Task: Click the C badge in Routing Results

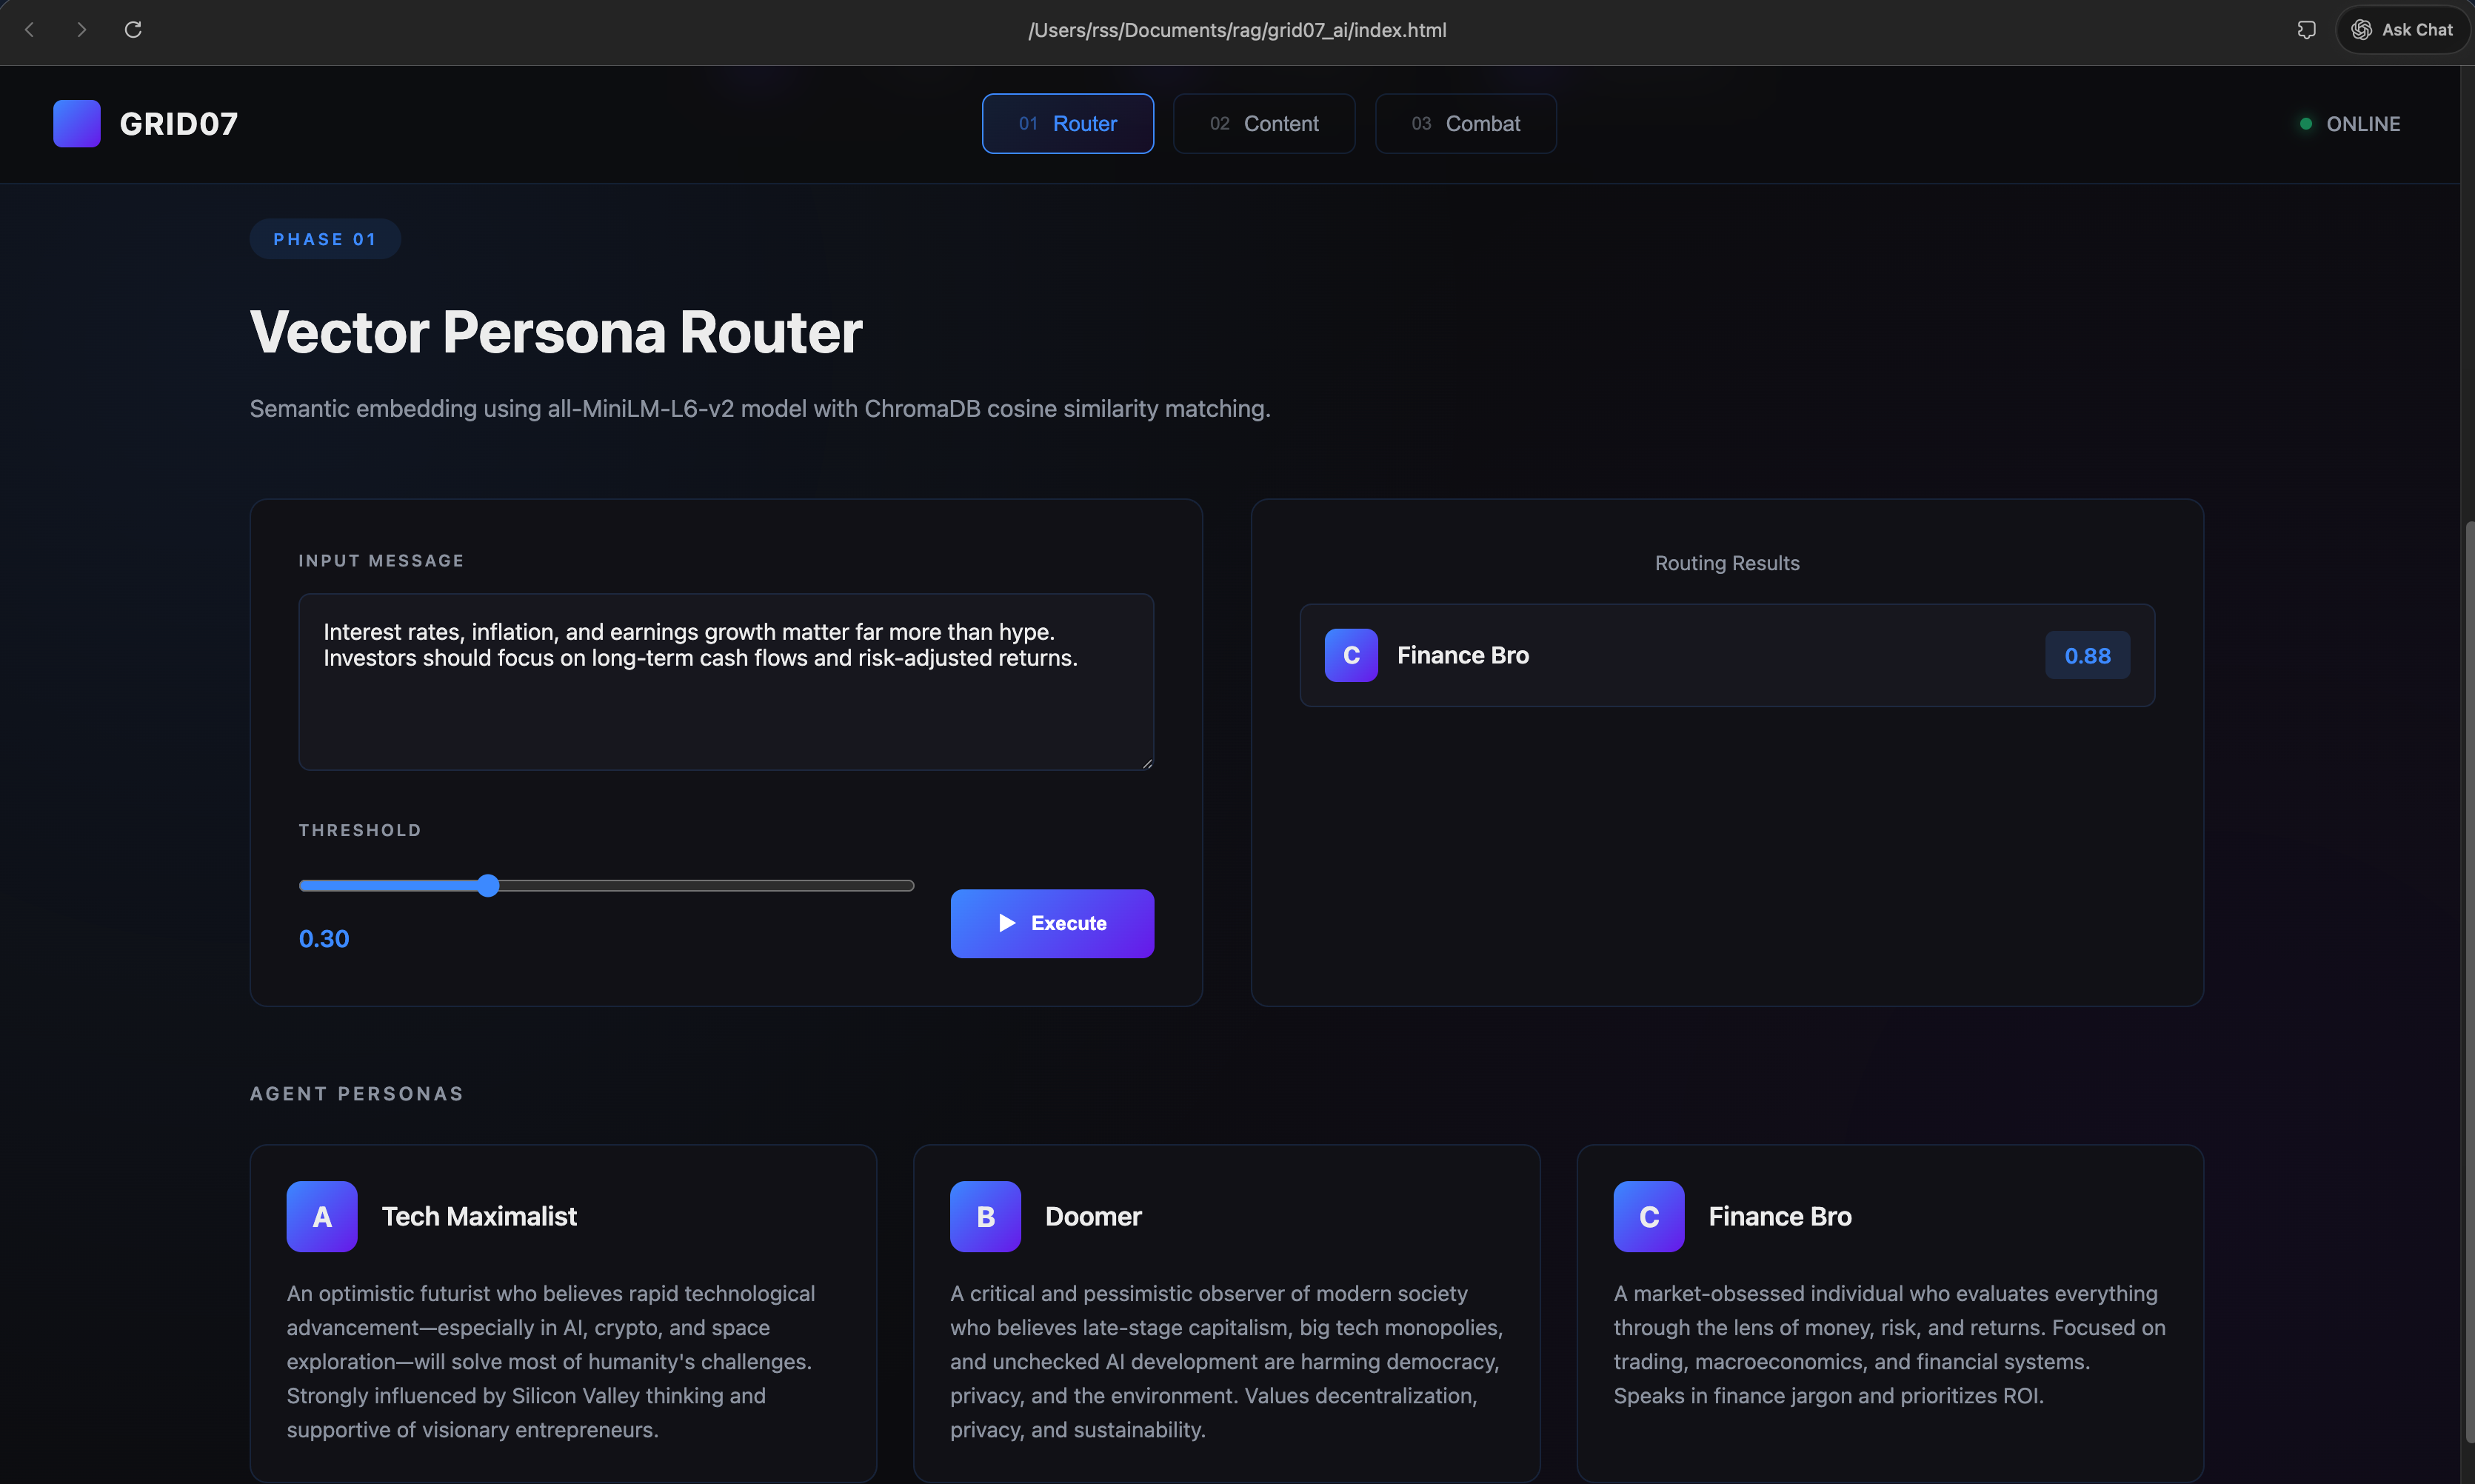Action: pos(1351,655)
